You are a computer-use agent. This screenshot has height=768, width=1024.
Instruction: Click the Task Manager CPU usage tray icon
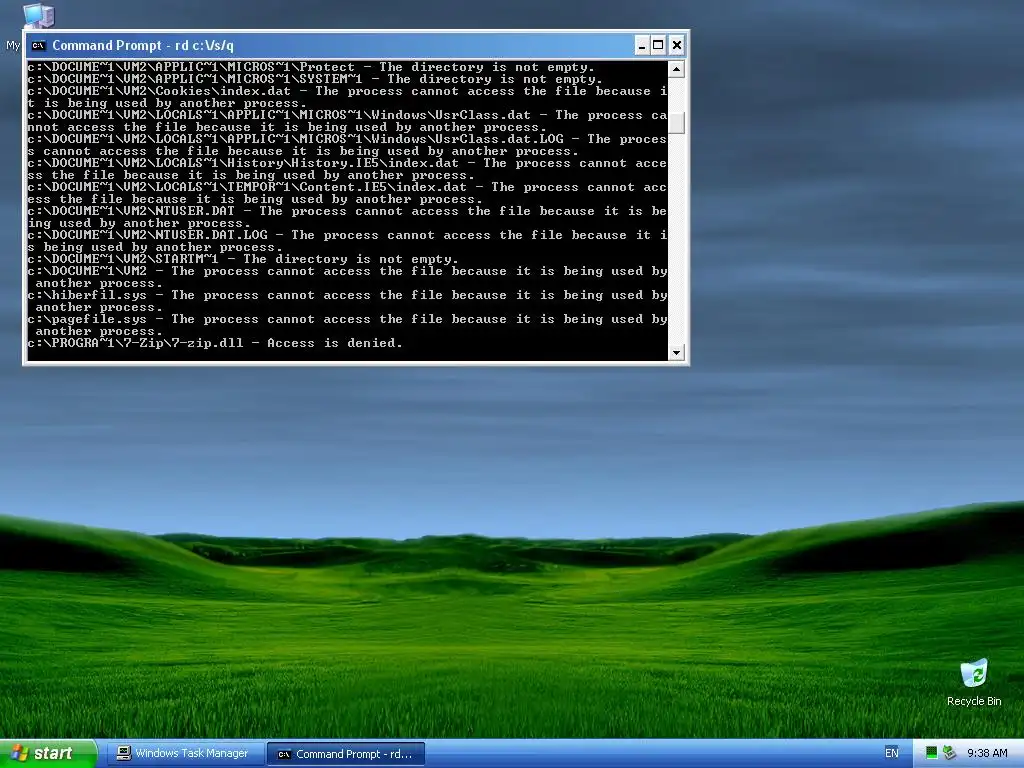point(932,753)
